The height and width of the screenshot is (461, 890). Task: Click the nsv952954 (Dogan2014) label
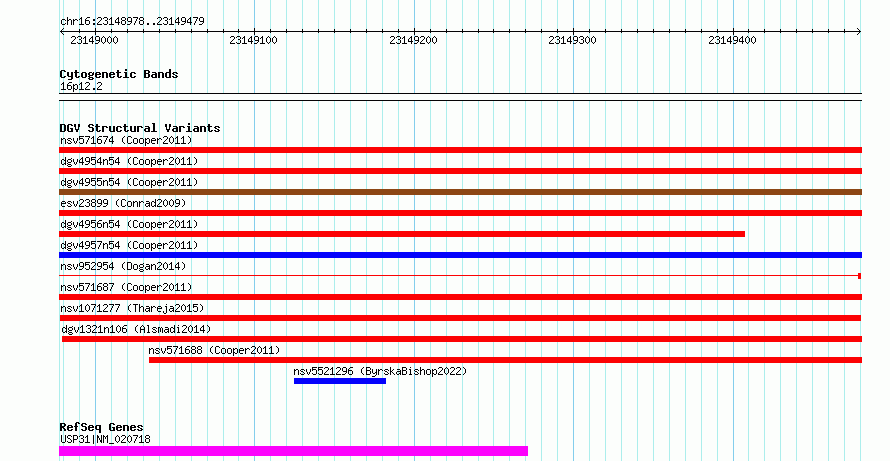click(x=123, y=266)
